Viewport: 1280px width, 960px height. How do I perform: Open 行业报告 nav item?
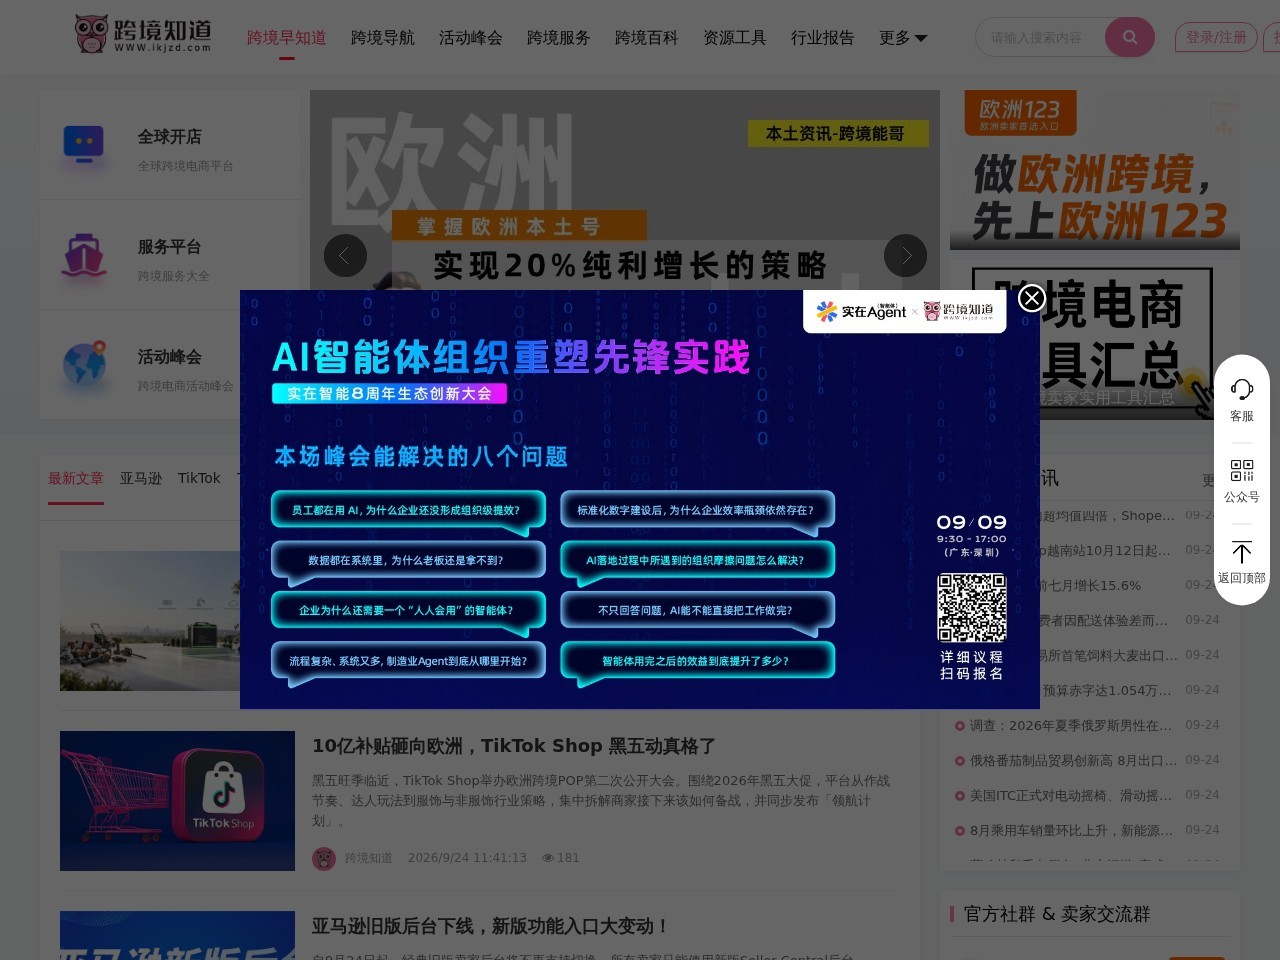(823, 37)
